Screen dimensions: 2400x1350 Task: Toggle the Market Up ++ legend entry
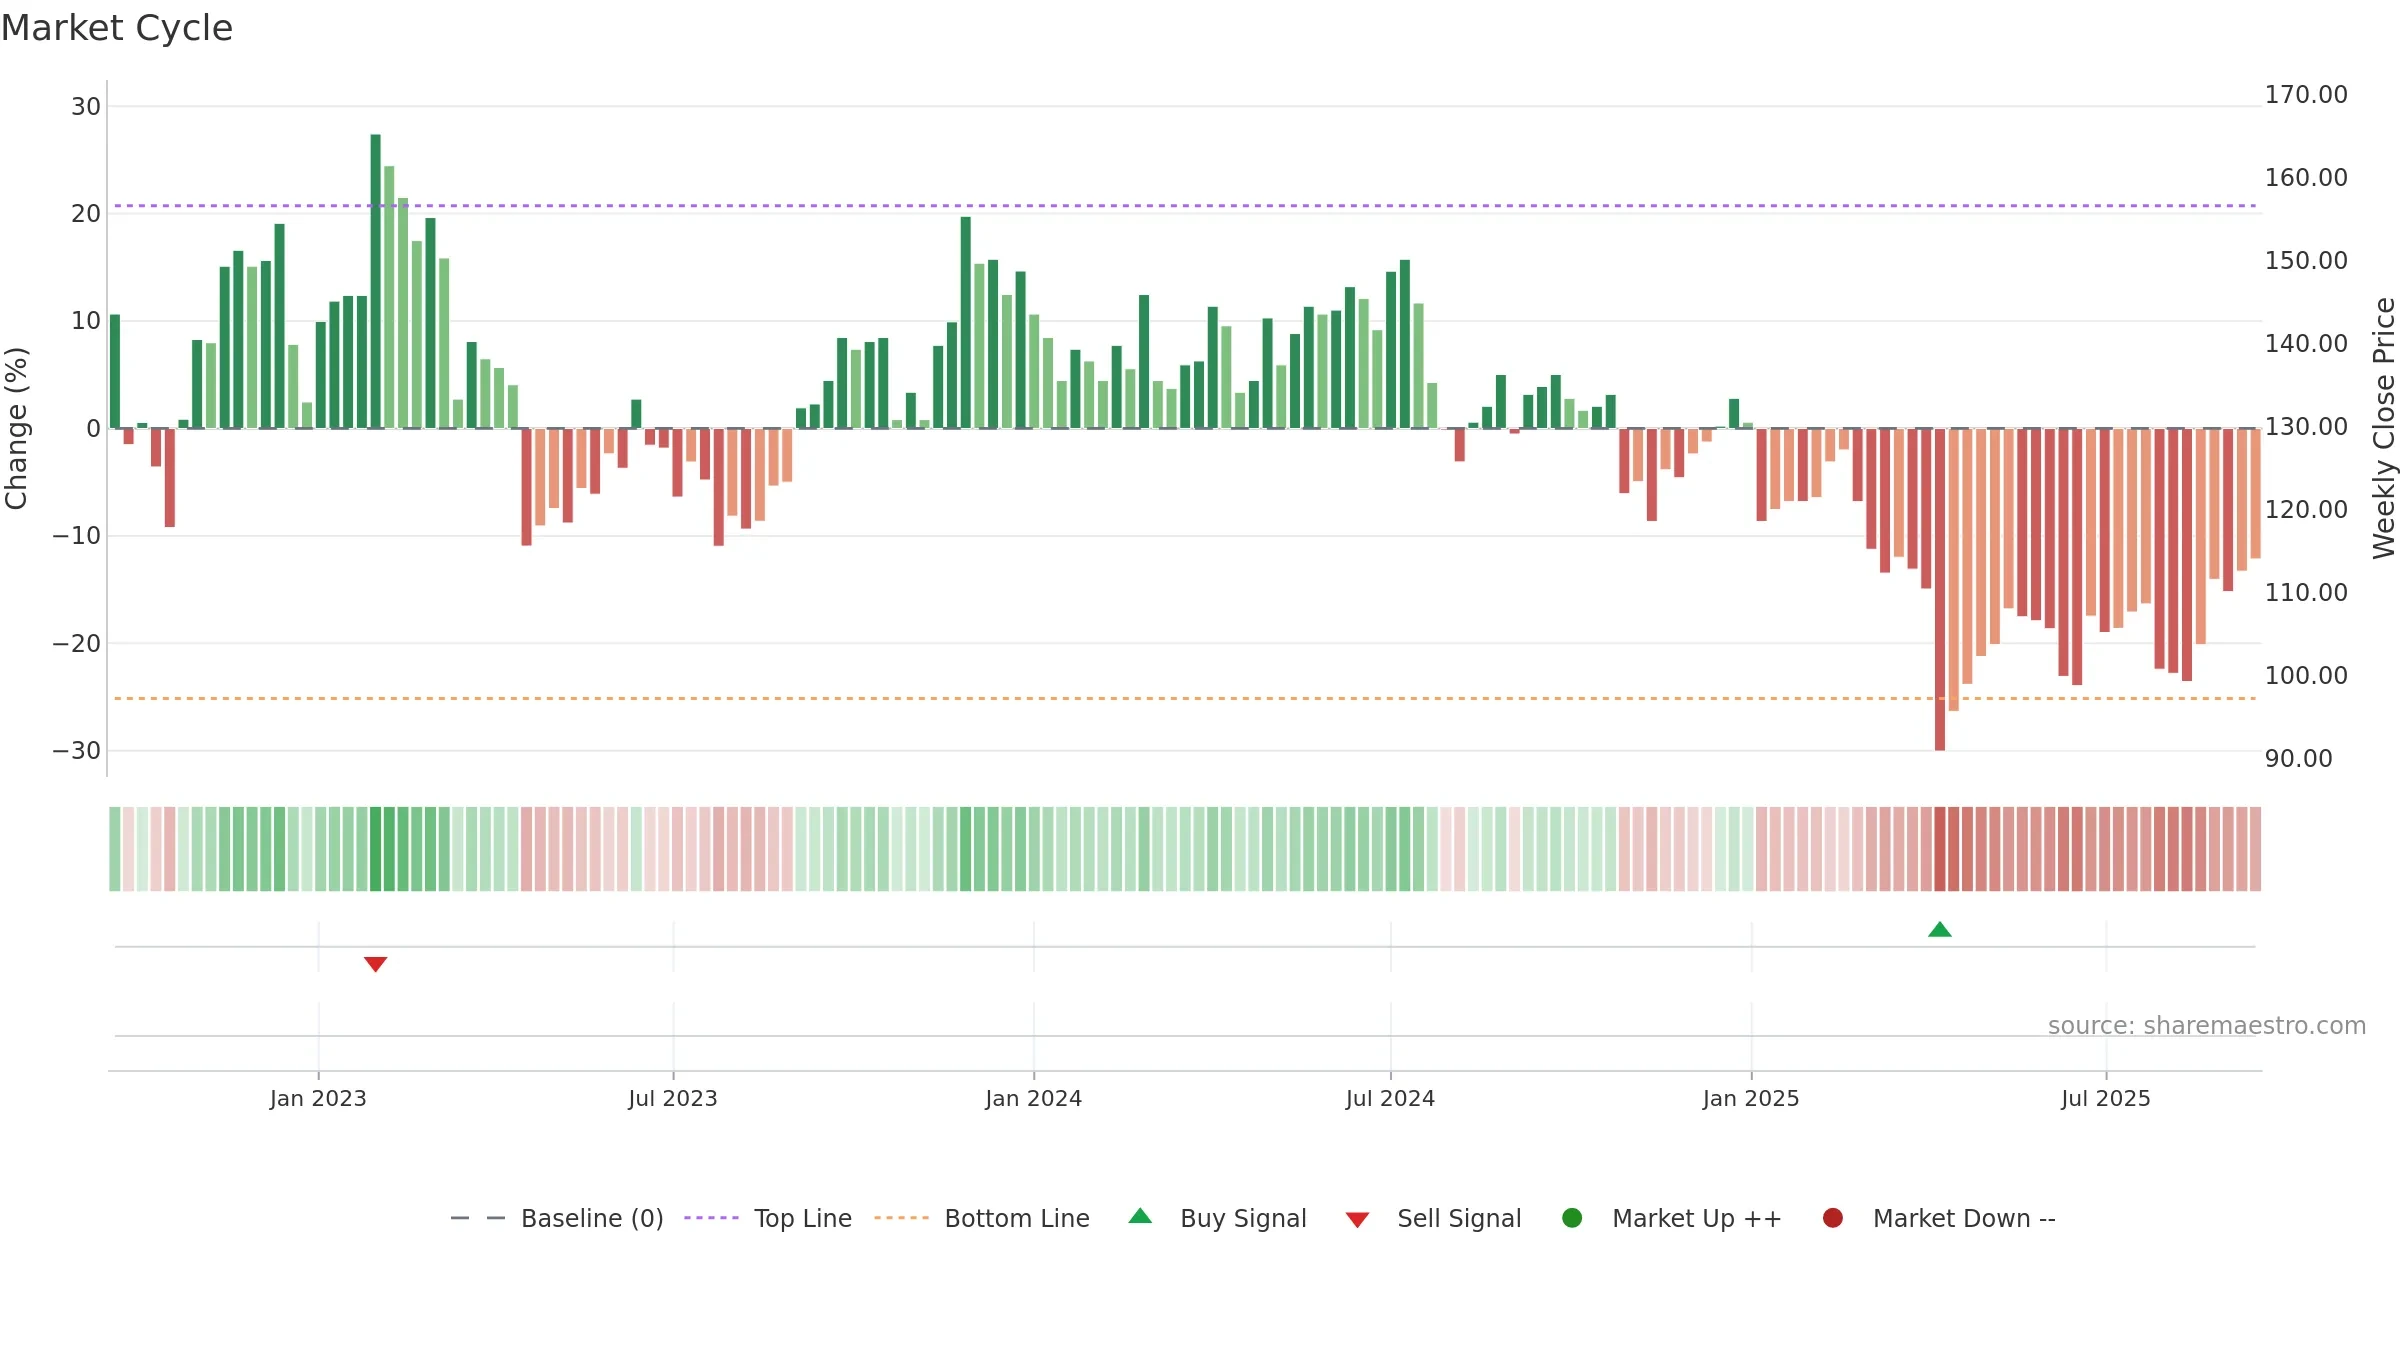pyautogui.click(x=1672, y=1218)
